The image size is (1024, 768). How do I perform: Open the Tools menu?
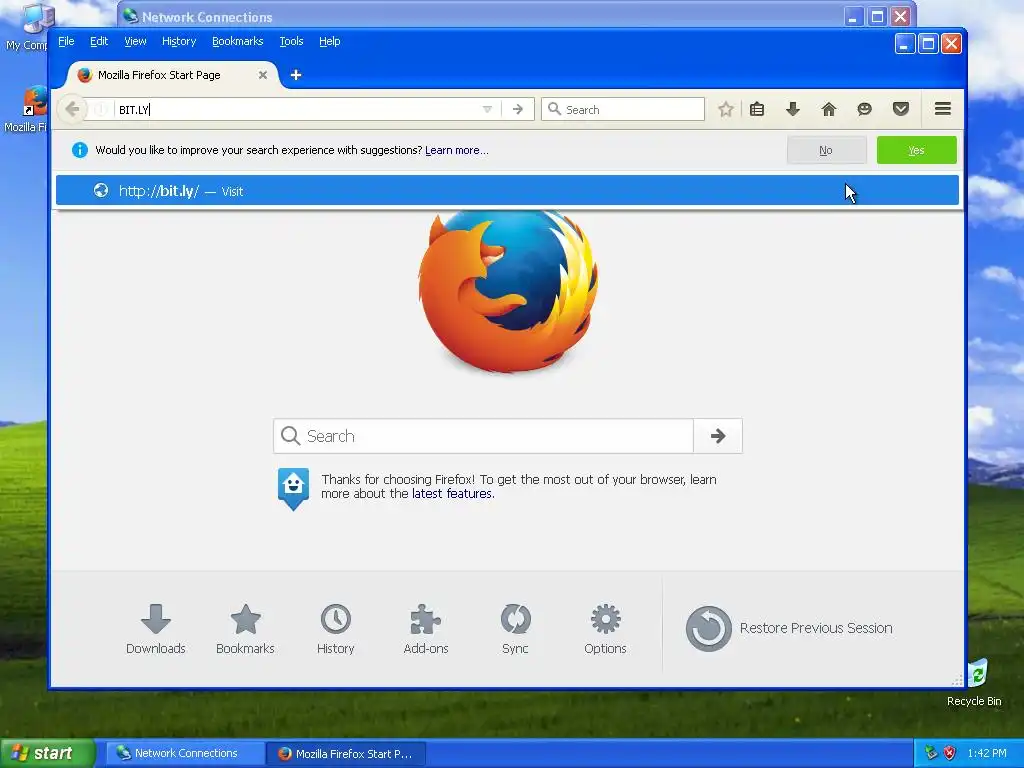tap(291, 41)
